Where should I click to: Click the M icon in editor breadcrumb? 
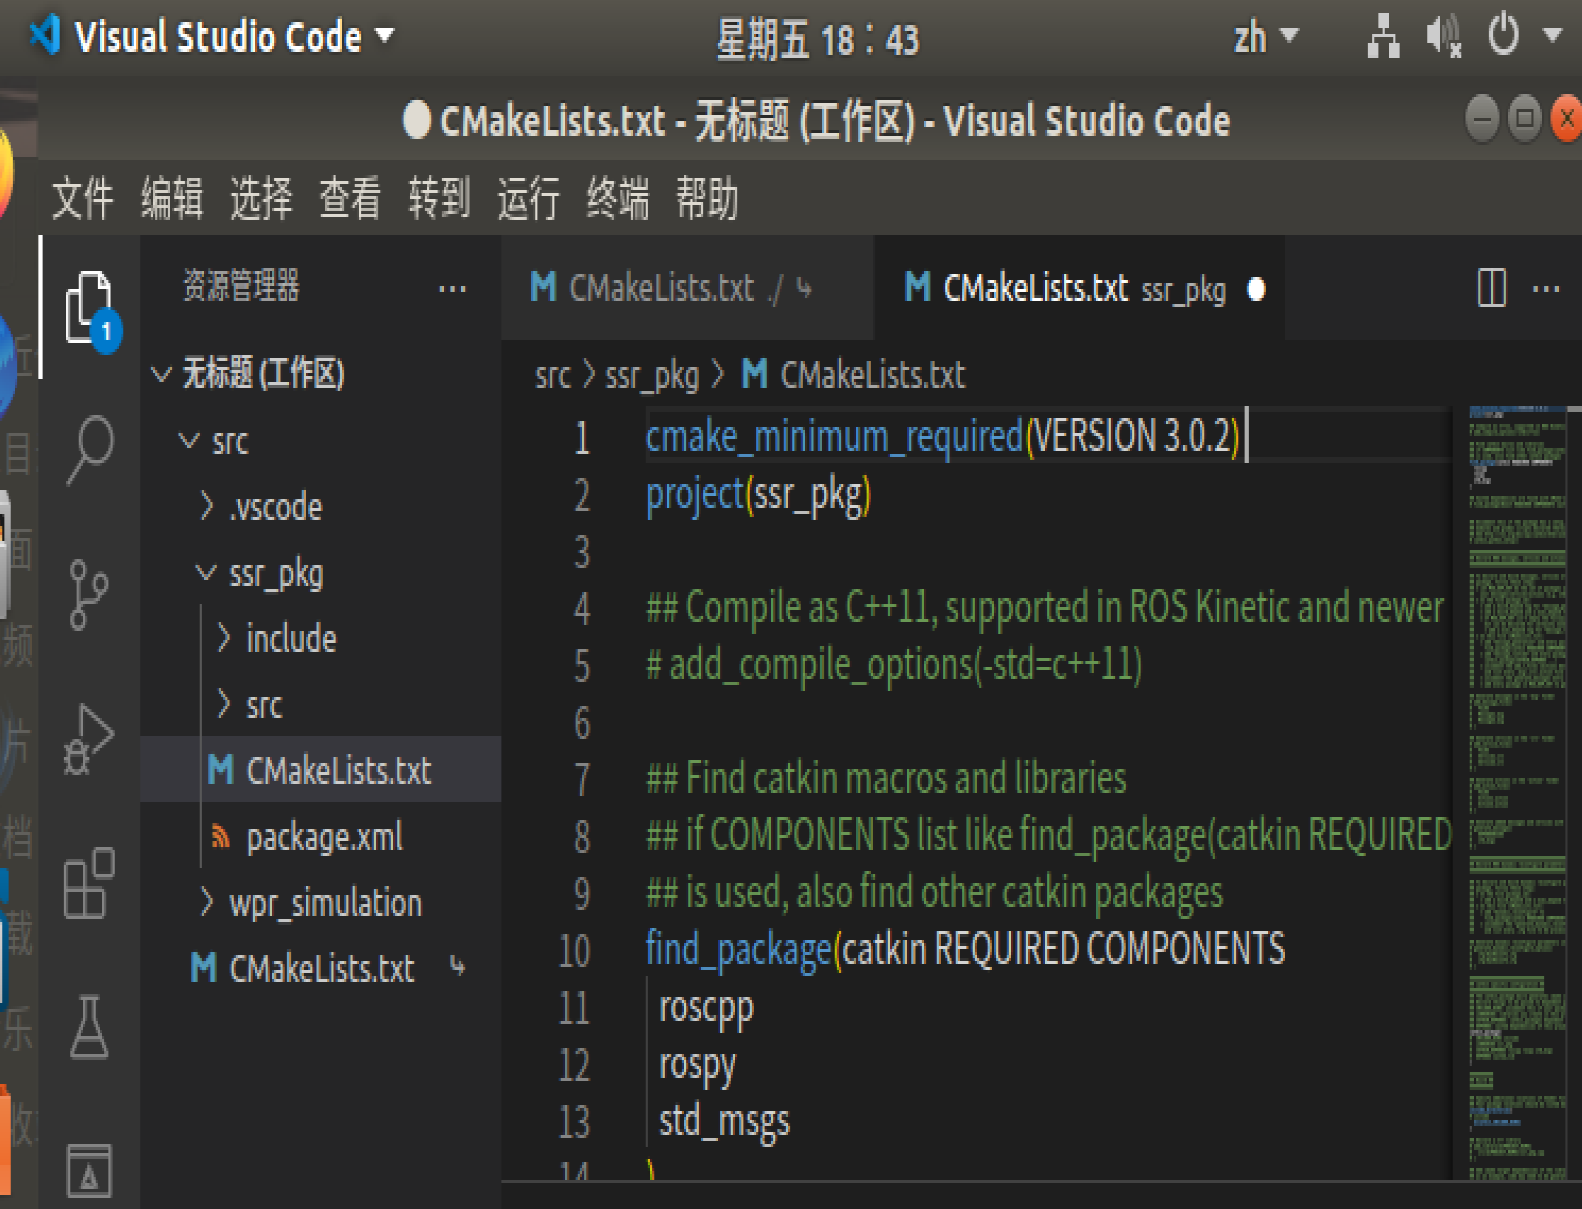(755, 374)
